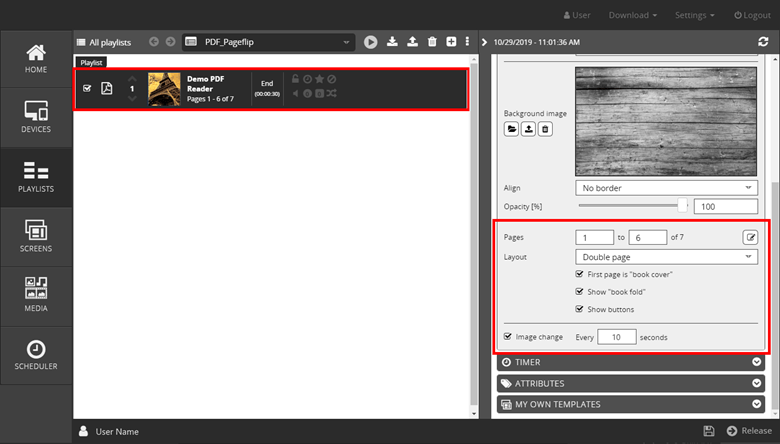Toggle 'First page is book cover' checkbox
The height and width of the screenshot is (444, 780).
click(579, 274)
